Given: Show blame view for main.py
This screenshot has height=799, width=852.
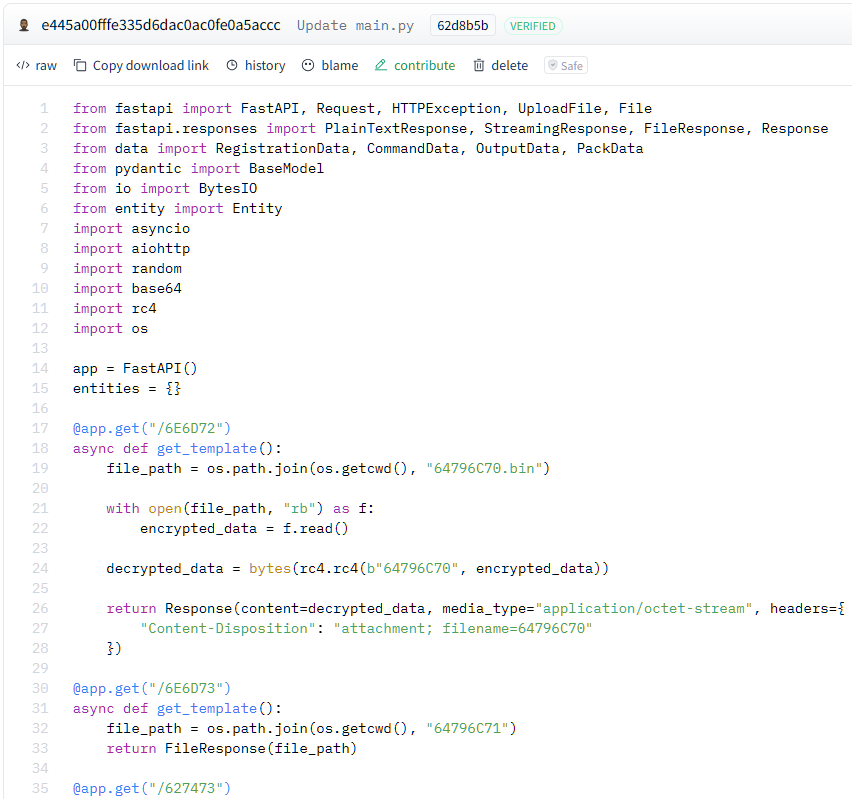Looking at the screenshot, I should [330, 65].
